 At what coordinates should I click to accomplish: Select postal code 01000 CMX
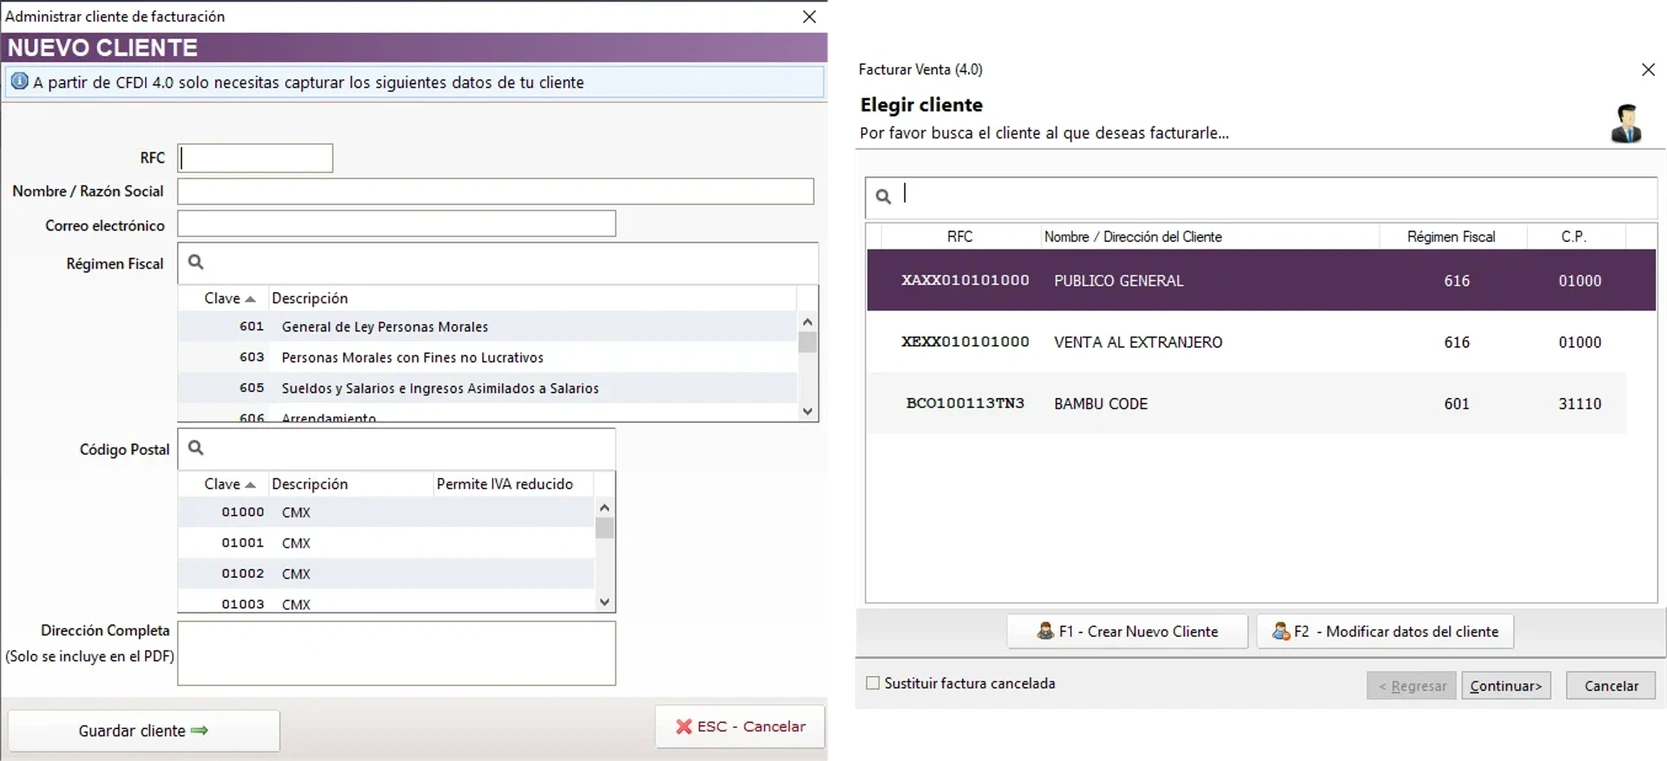tap(386, 512)
